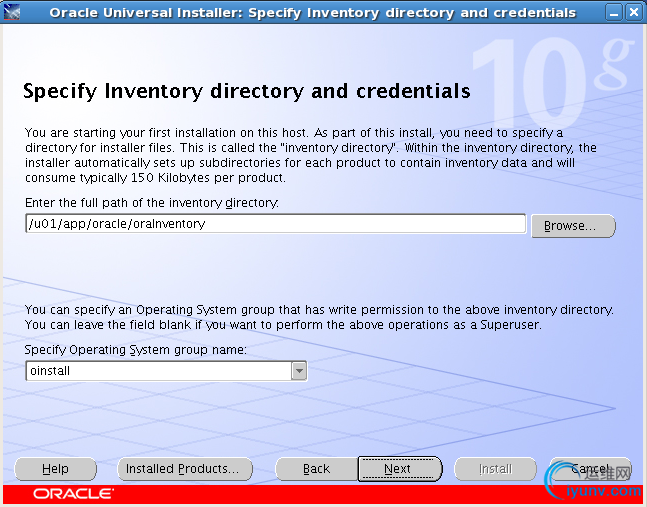Image resolution: width=647 pixels, height=507 pixels.
Task: Minimize the Oracle Universal Installer window
Action: 614,12
